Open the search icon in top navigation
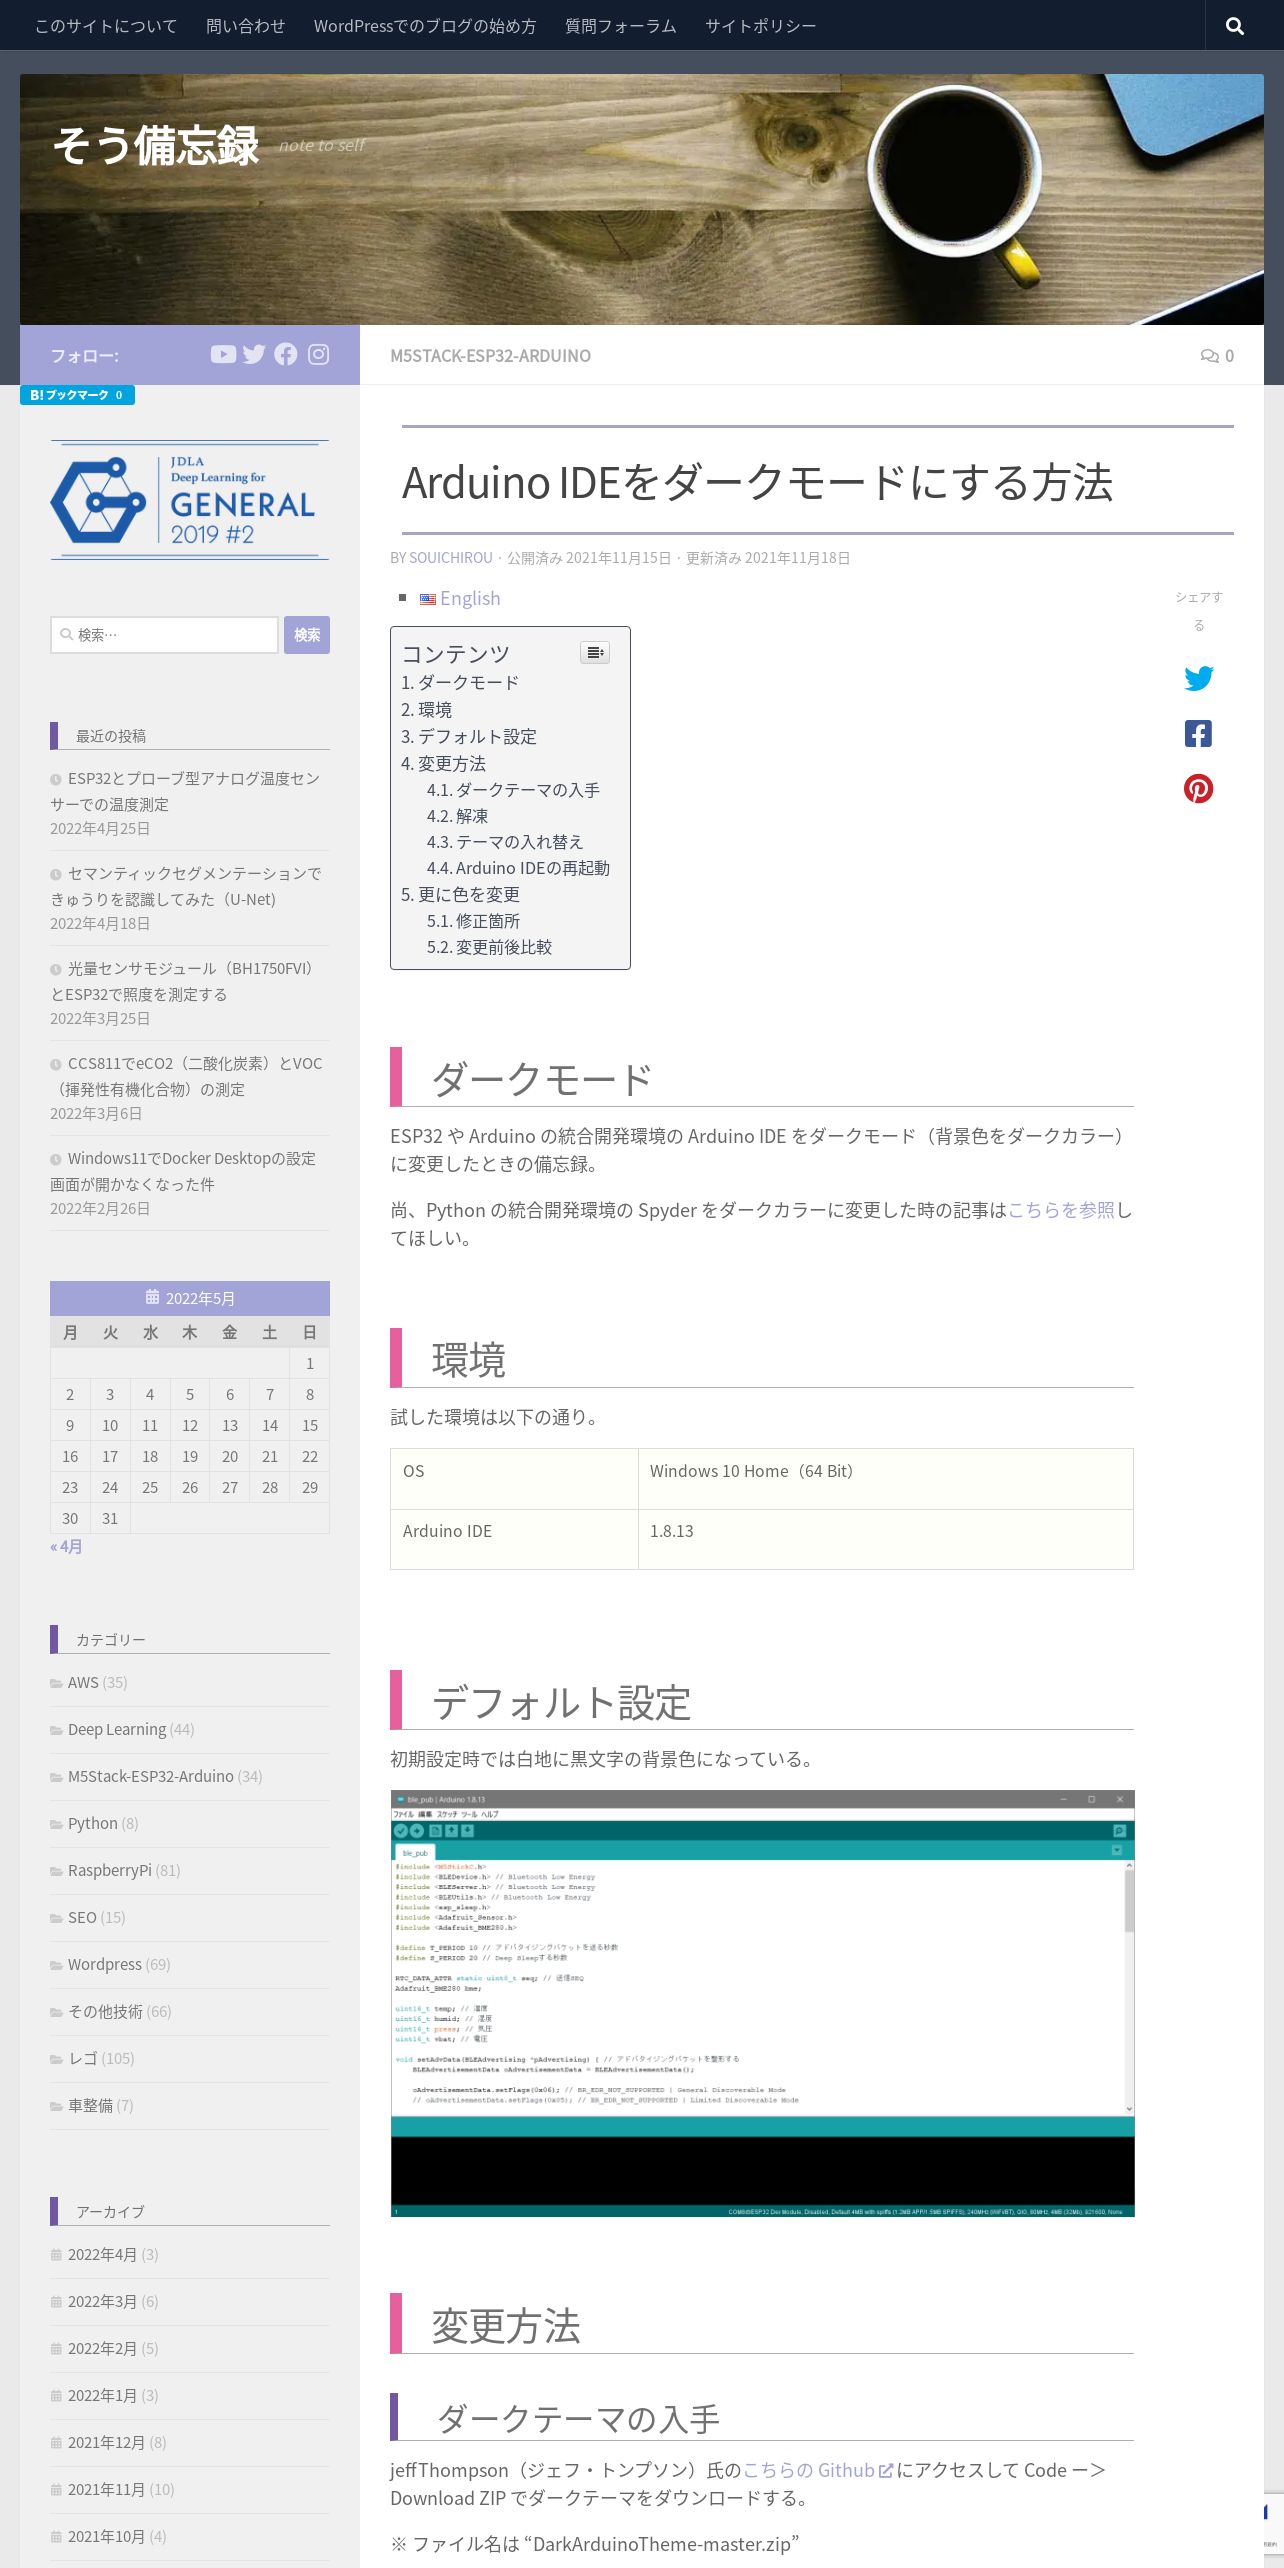The image size is (1284, 2568). 1235,26
